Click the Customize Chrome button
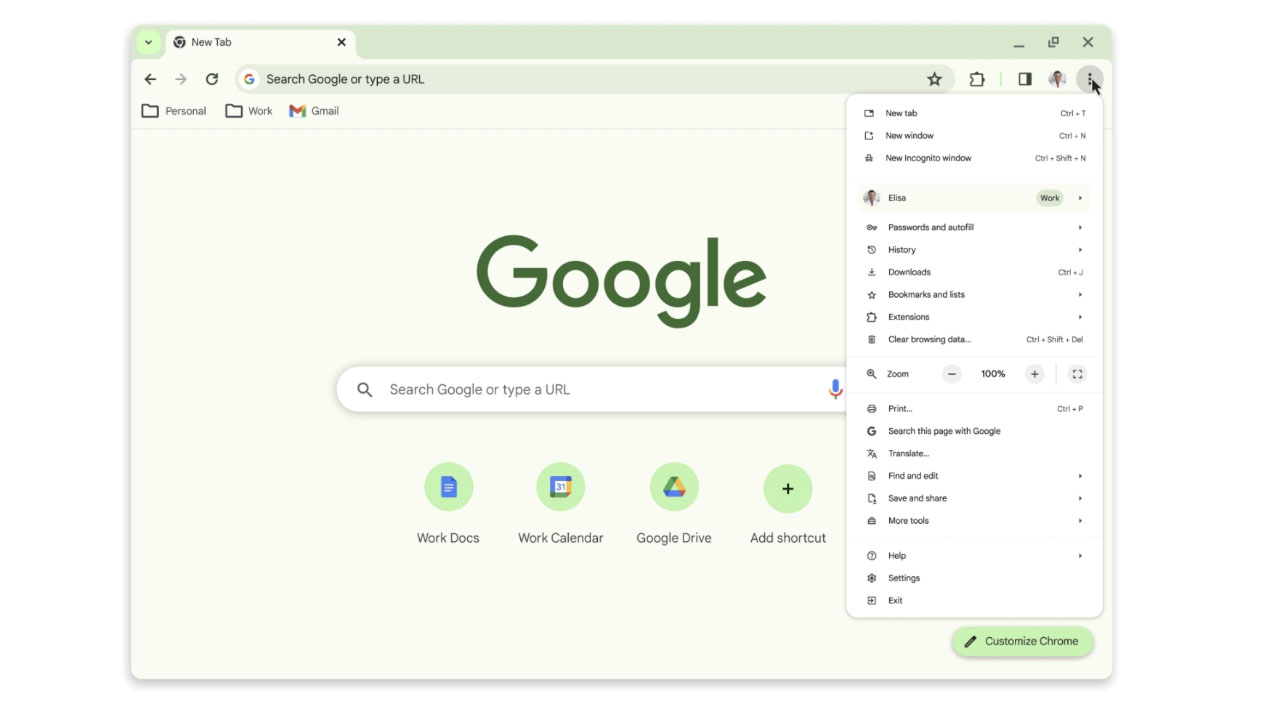The height and width of the screenshot is (720, 1280). tap(1022, 641)
